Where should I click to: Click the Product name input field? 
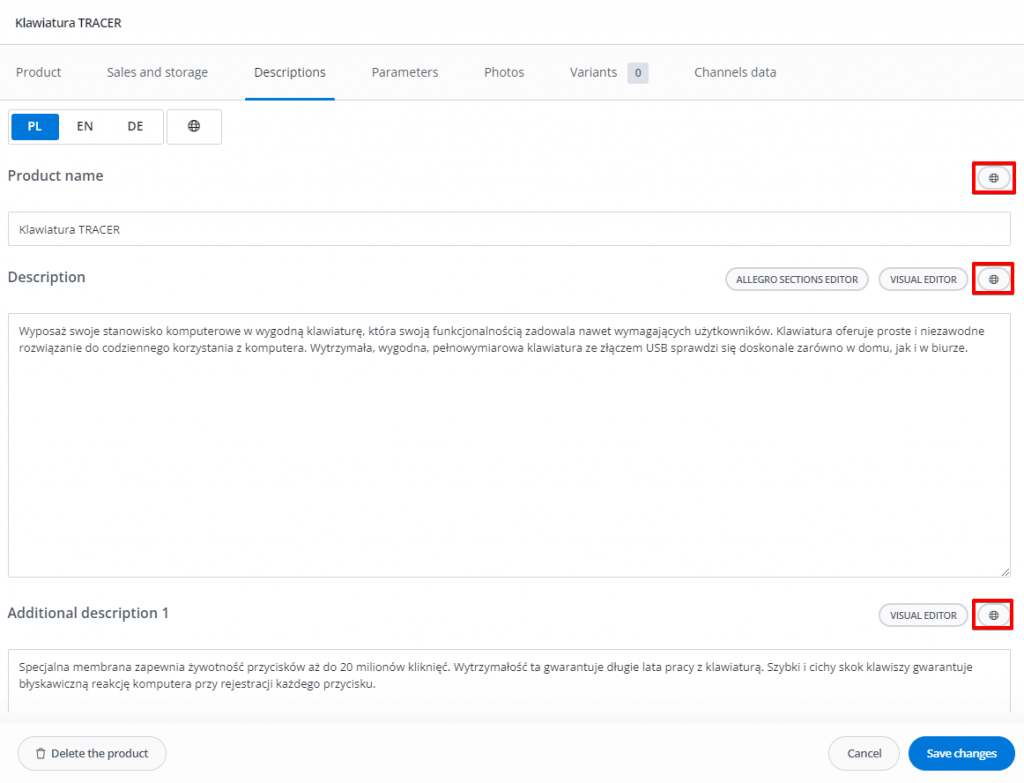click(x=509, y=229)
